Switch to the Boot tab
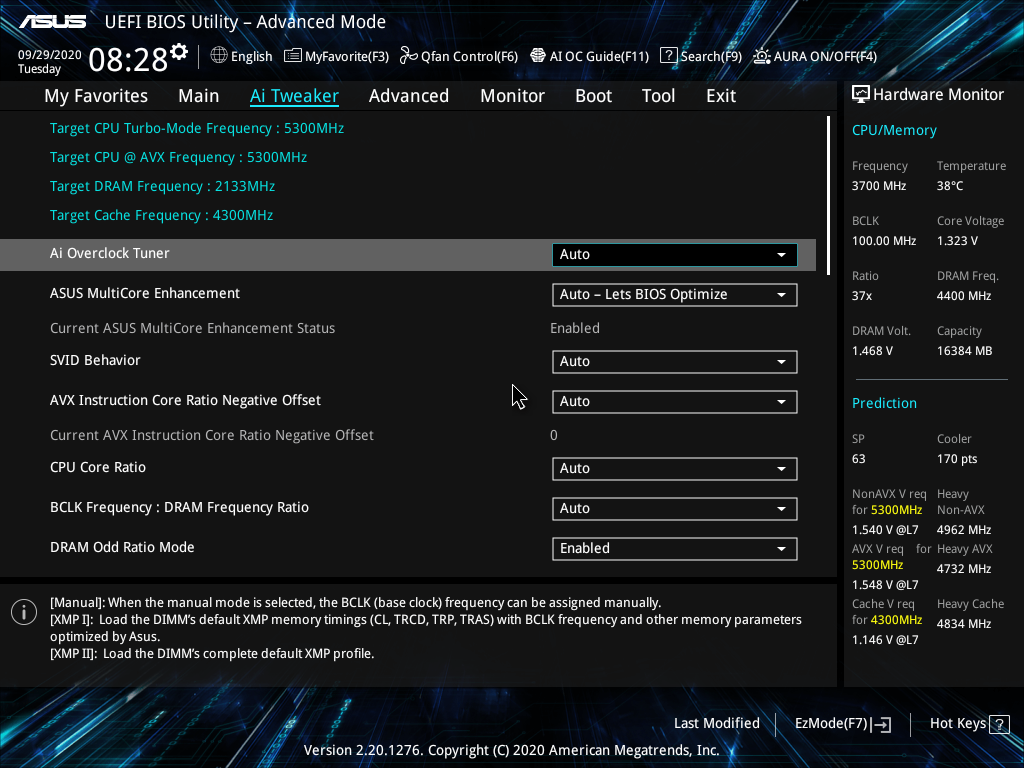 594,96
